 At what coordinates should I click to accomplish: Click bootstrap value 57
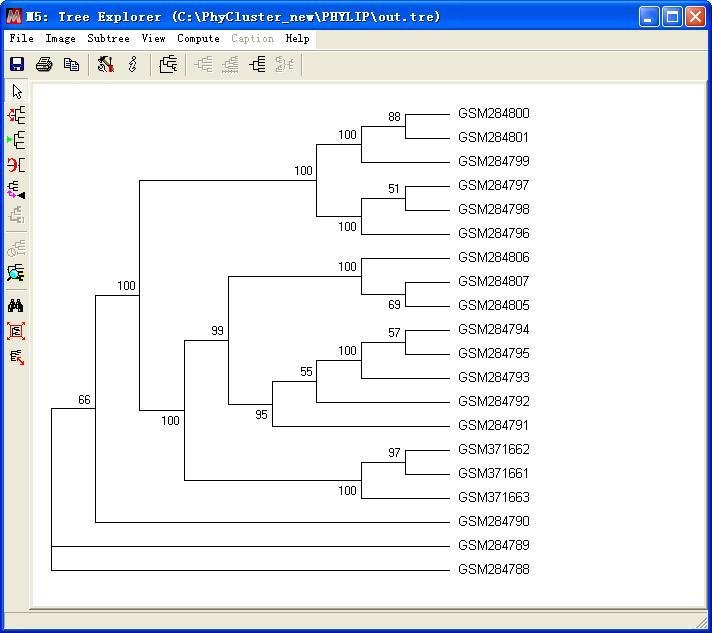tap(394, 333)
